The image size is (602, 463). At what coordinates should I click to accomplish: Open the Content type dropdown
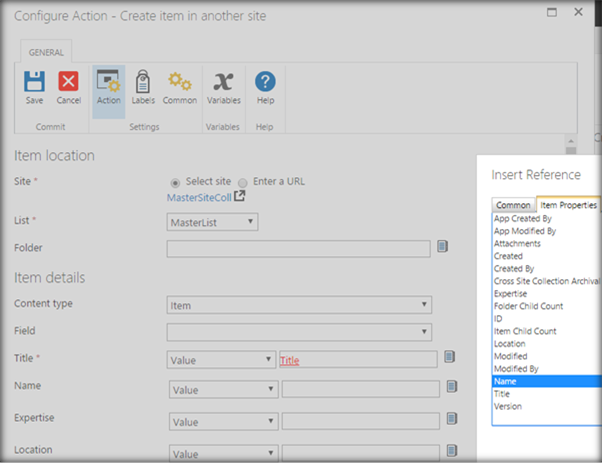(299, 304)
